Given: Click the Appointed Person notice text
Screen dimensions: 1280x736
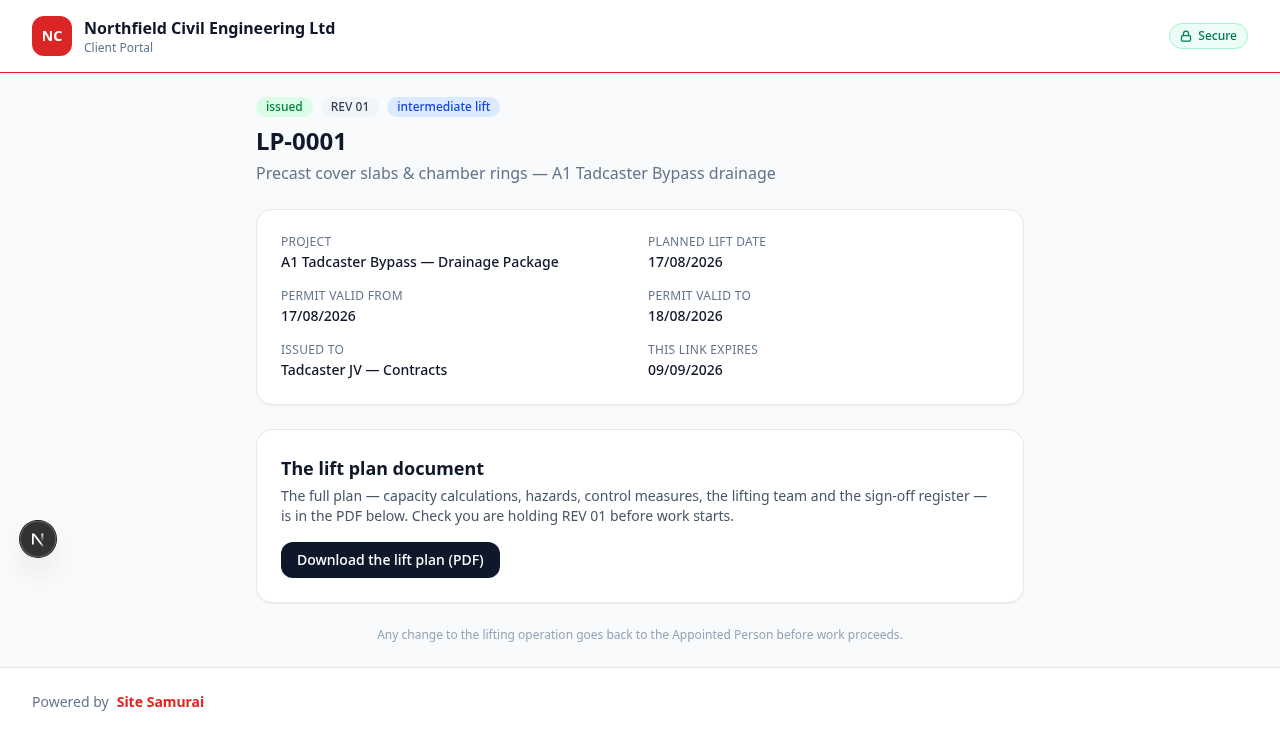Looking at the screenshot, I should point(640,635).
